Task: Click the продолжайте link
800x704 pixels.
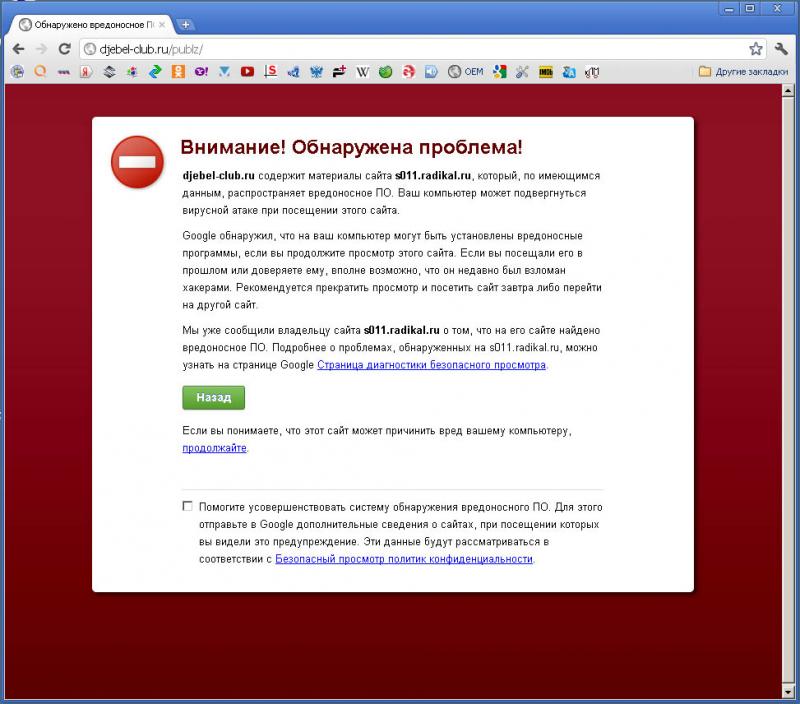Action: [214, 448]
